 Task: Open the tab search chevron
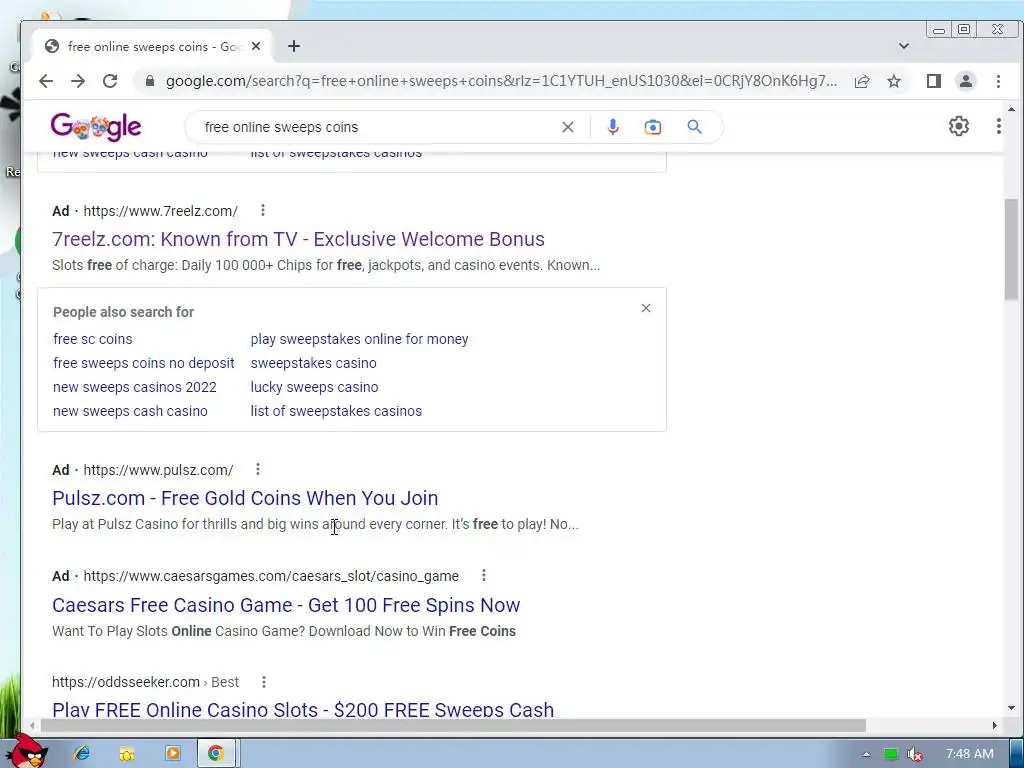click(904, 46)
